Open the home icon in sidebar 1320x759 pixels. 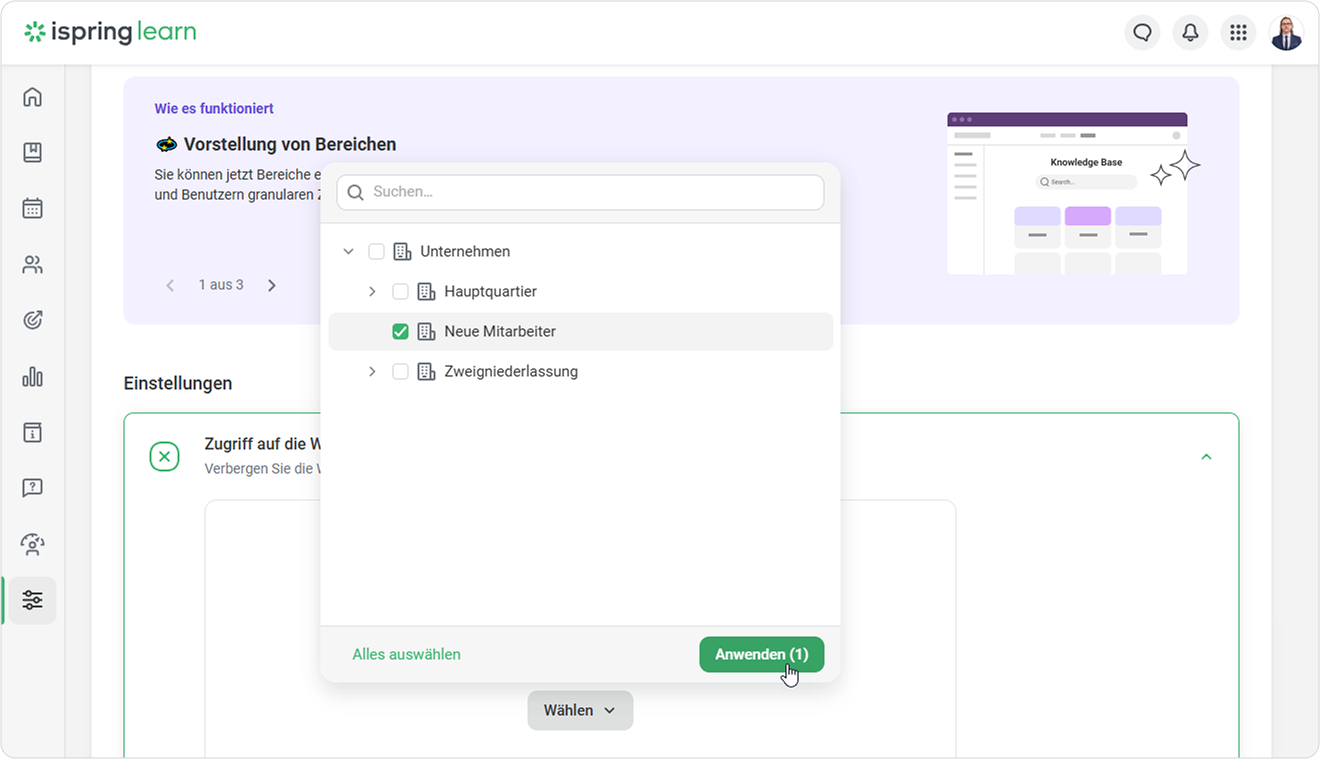pyautogui.click(x=32, y=97)
